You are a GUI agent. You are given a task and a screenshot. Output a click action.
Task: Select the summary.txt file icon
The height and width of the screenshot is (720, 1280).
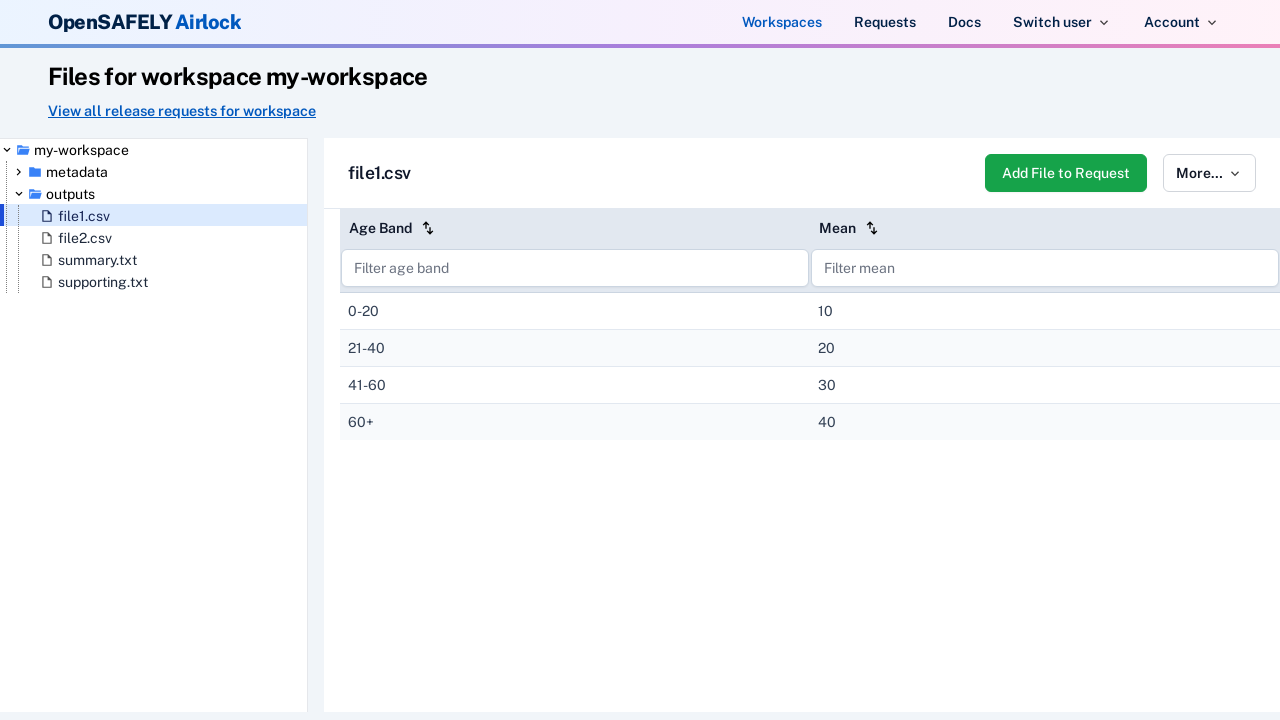[x=46, y=260]
